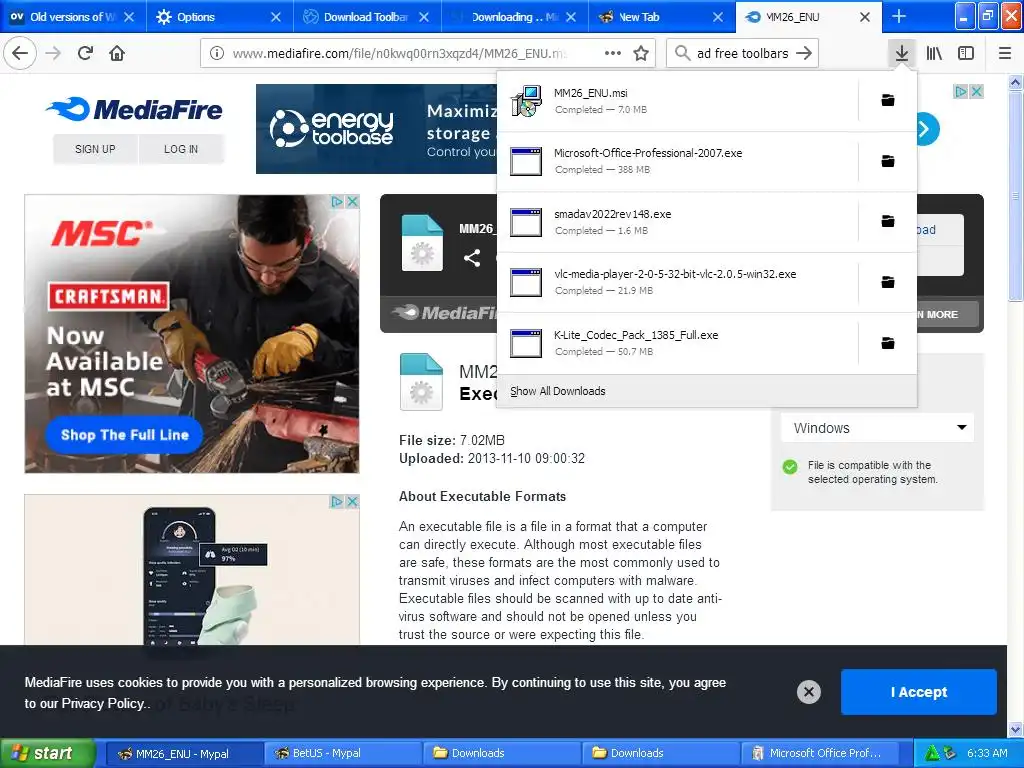Open the browser hamburger menu

1005,54
